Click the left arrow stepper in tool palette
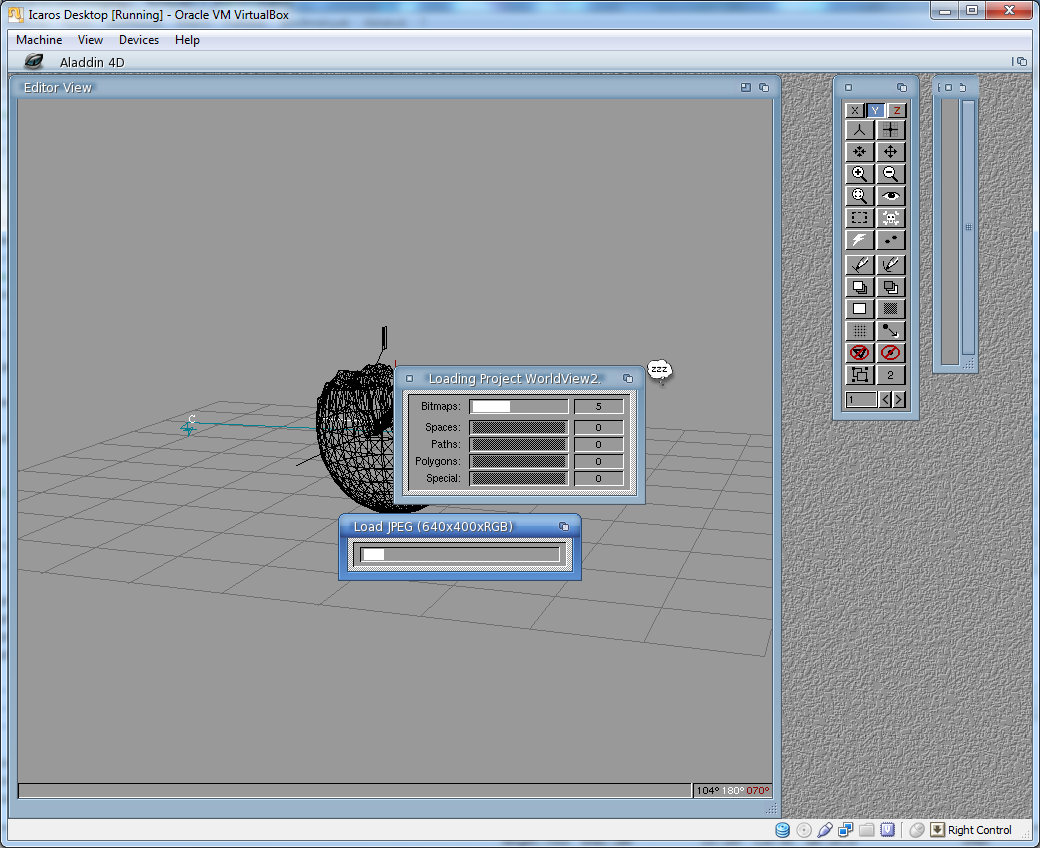 pos(884,400)
